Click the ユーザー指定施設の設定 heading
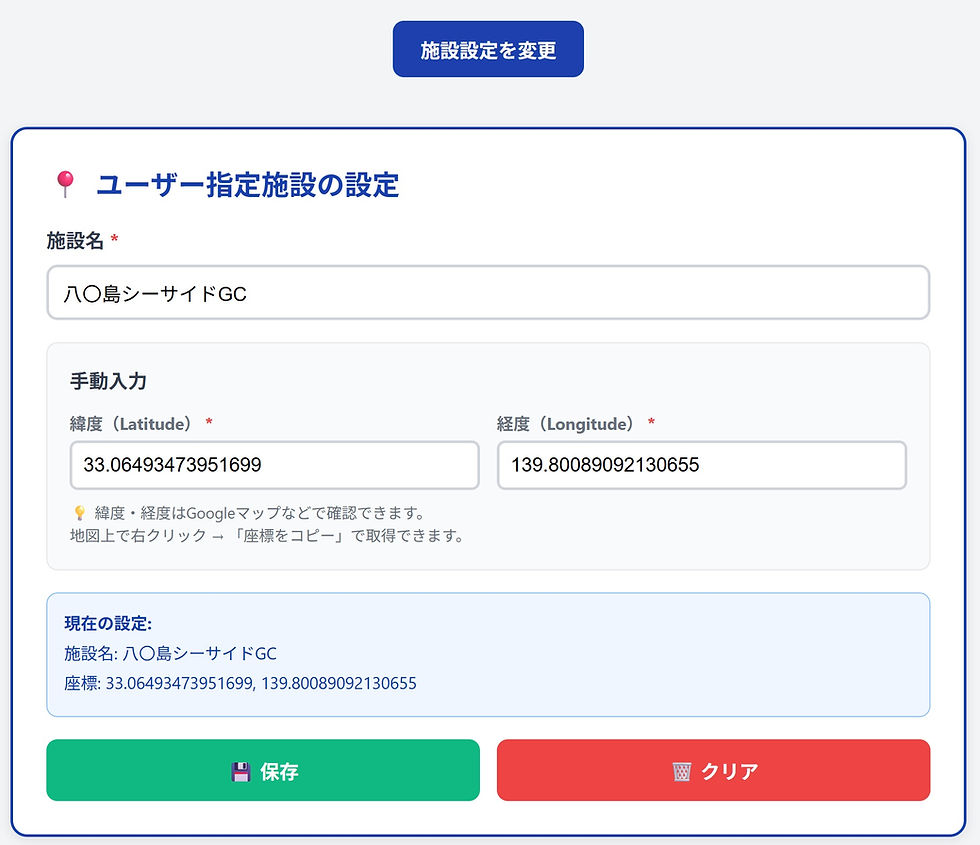Viewport: 980px width, 845px height. coord(247,185)
